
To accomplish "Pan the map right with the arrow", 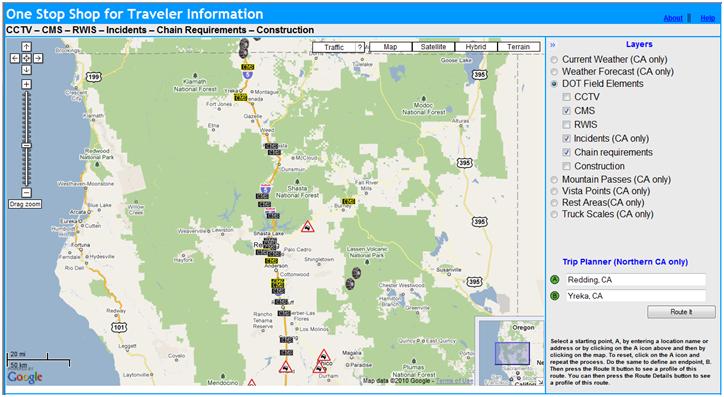I will click(x=38, y=58).
